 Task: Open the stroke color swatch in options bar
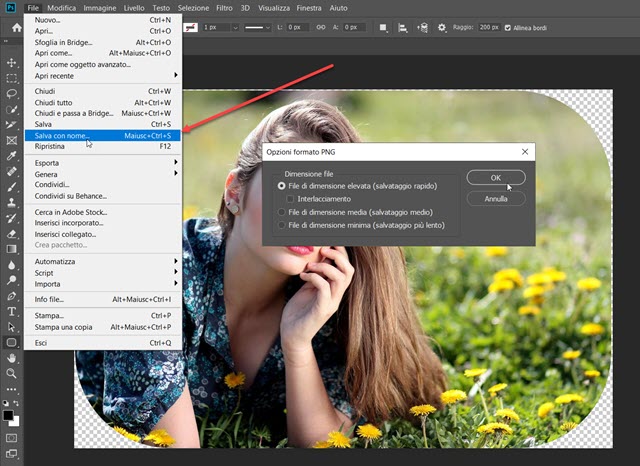190,28
